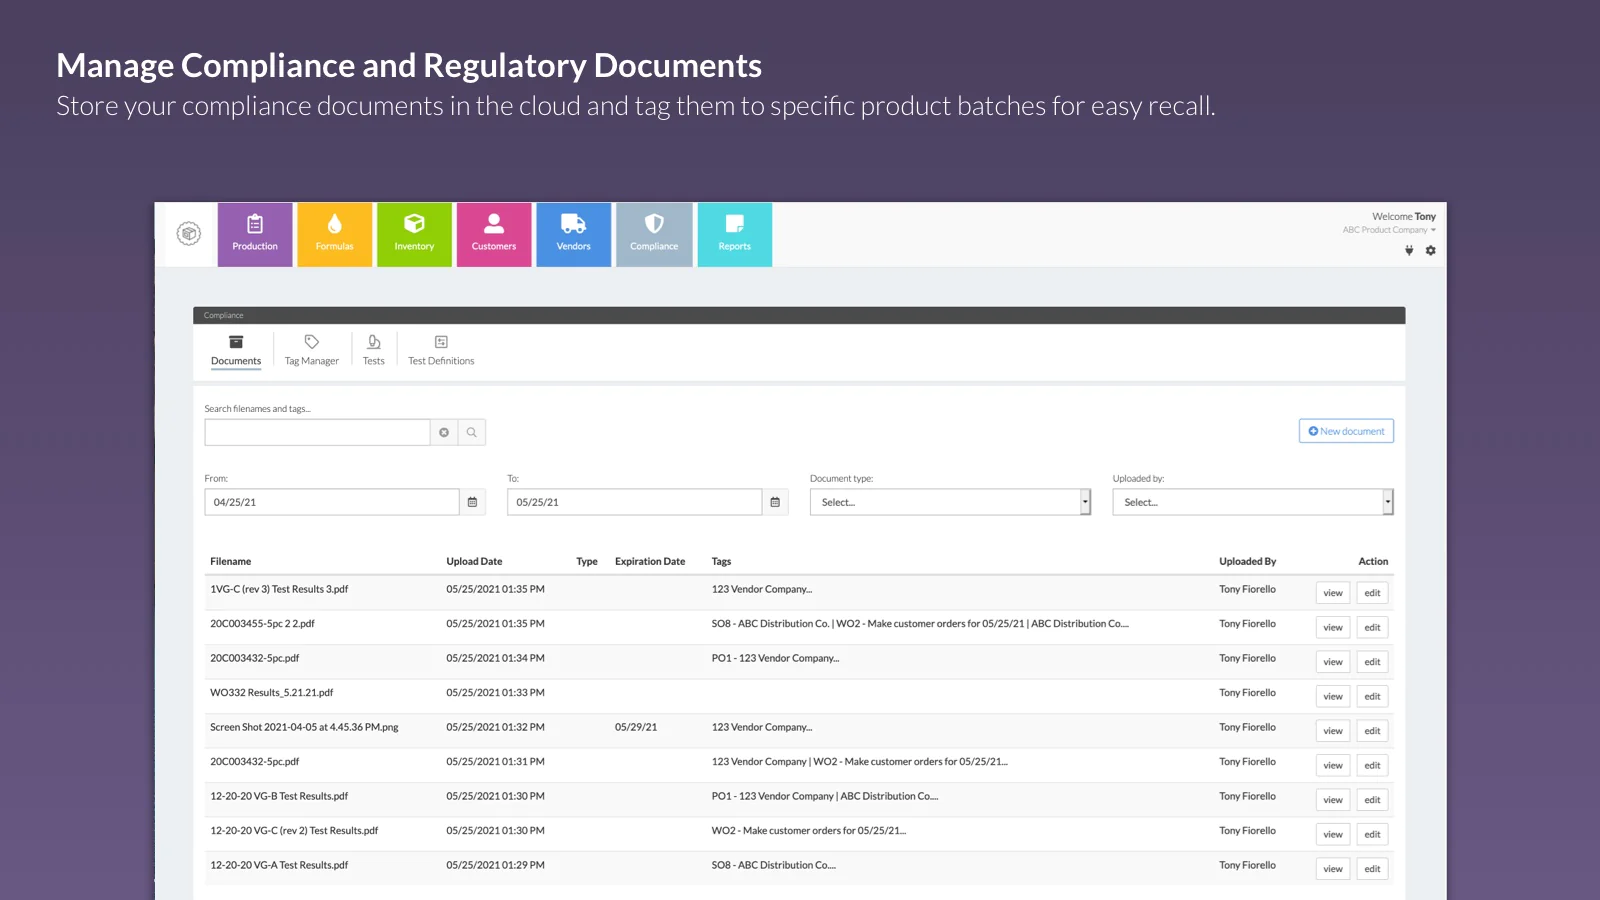The image size is (1600, 900).
Task: View 12-20-20 VG-B Test Results.pdf
Action: (x=1333, y=800)
